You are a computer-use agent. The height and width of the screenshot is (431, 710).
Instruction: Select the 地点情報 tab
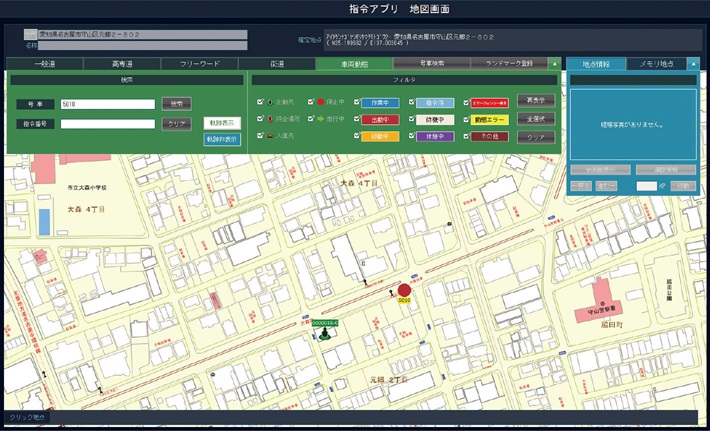click(596, 64)
